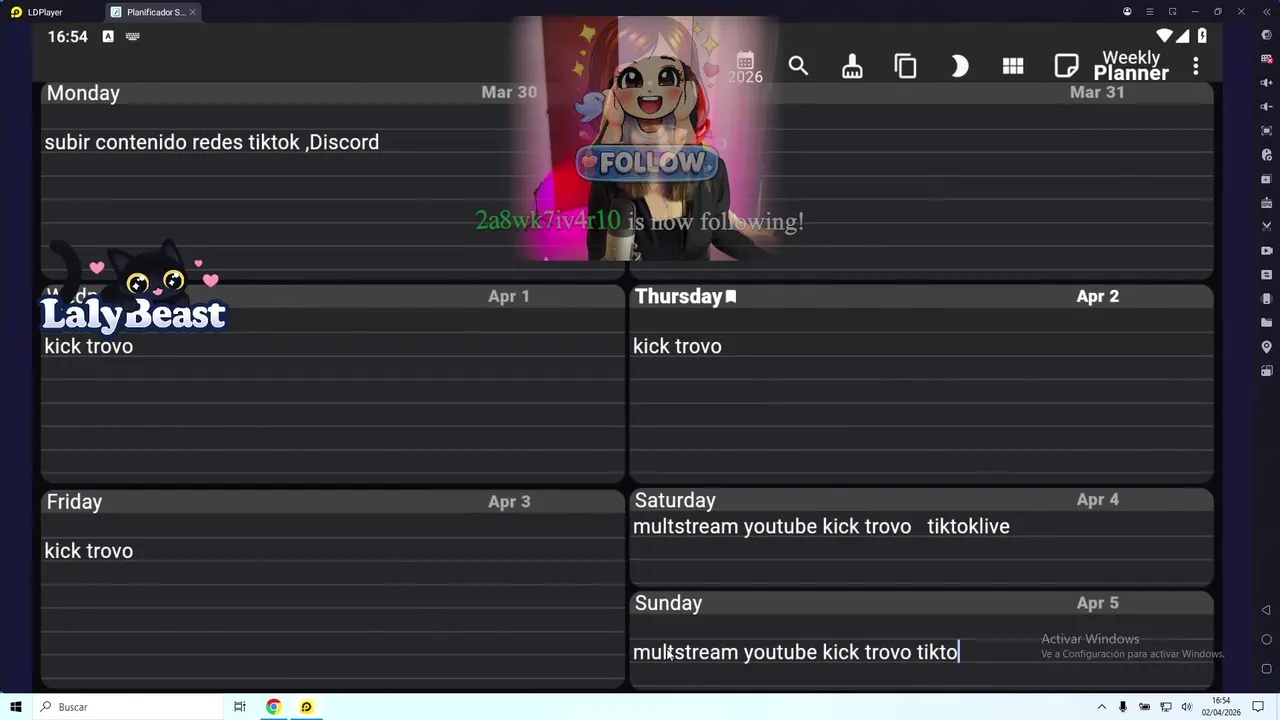
Task: Click the Thursday day header
Action: (x=678, y=296)
